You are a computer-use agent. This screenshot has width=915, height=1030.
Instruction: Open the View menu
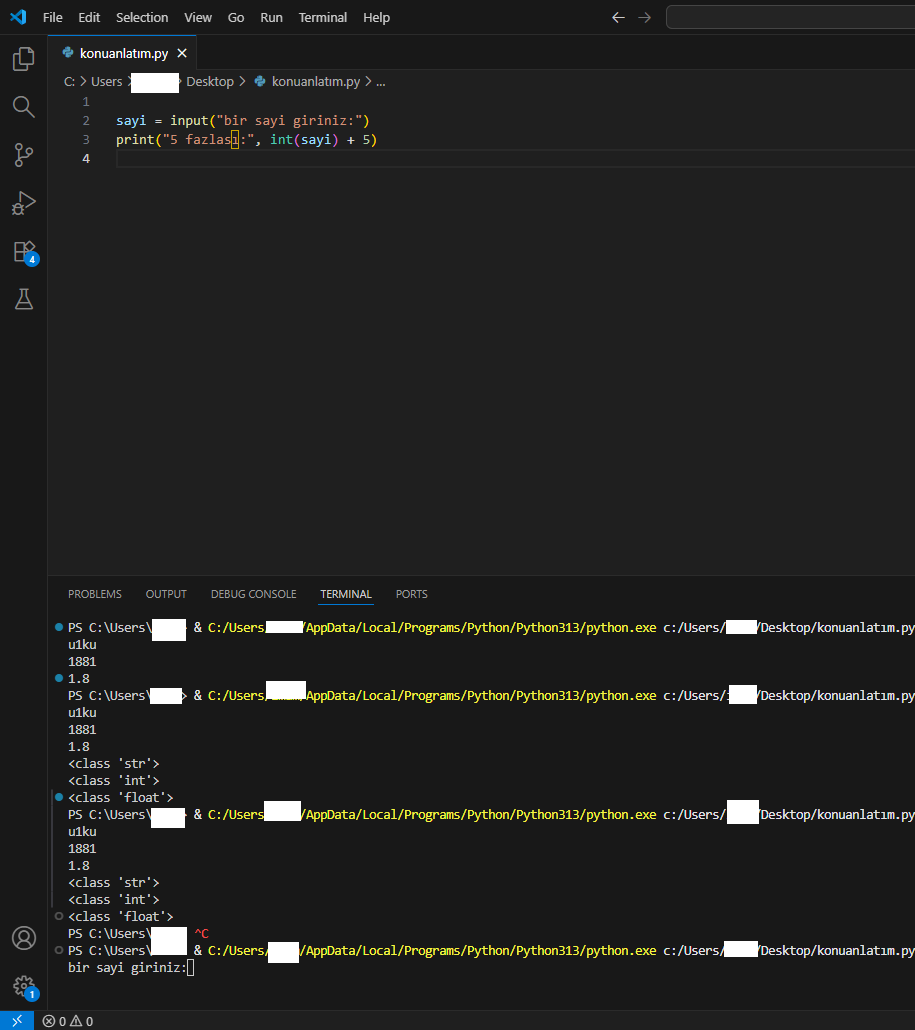point(198,18)
